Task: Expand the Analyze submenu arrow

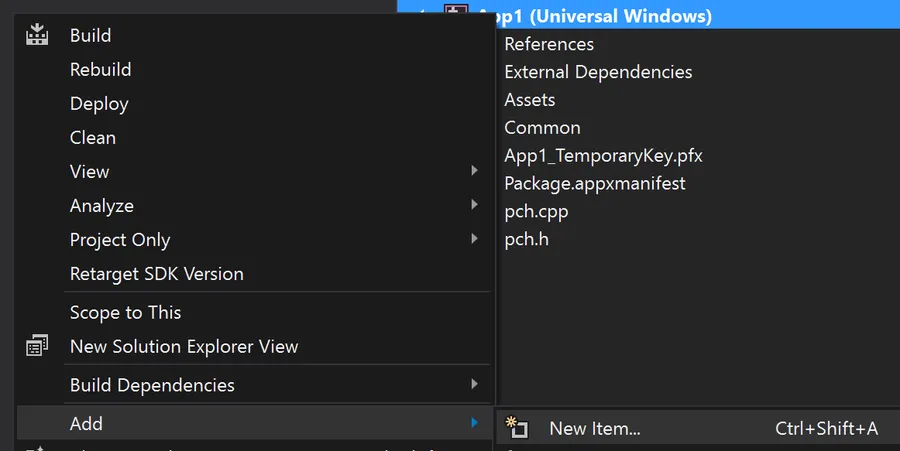Action: tap(474, 205)
